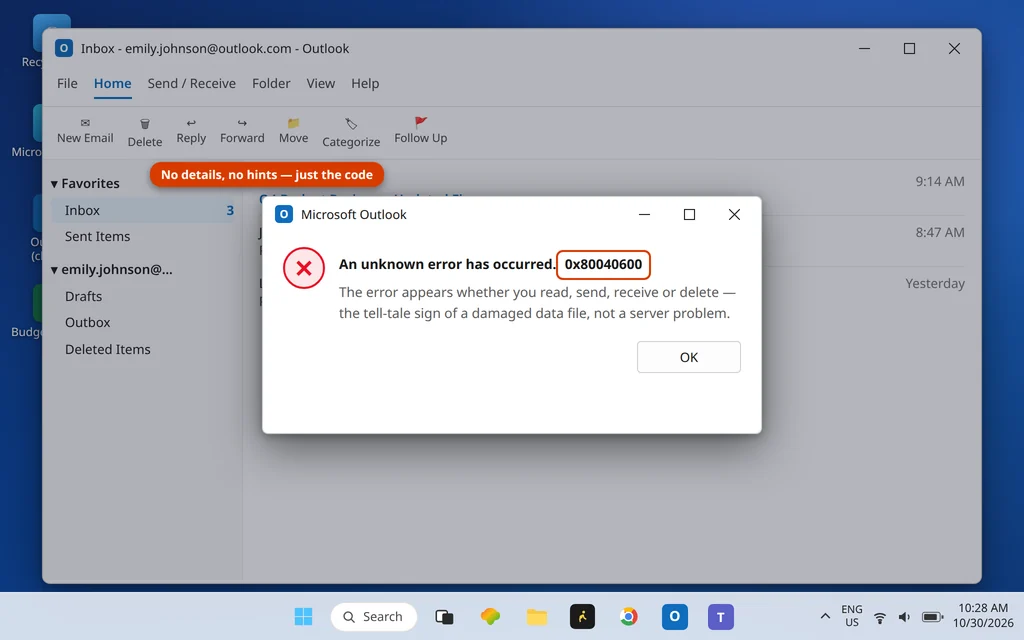The height and width of the screenshot is (640, 1024).
Task: Click OK in the Microsoft Outlook error dialog
Action: (688, 357)
